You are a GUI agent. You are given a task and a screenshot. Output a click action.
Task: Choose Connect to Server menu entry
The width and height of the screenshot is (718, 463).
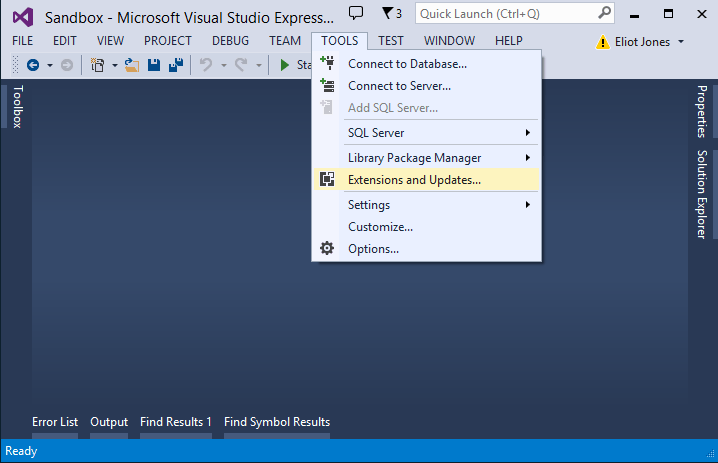pyautogui.click(x=426, y=86)
